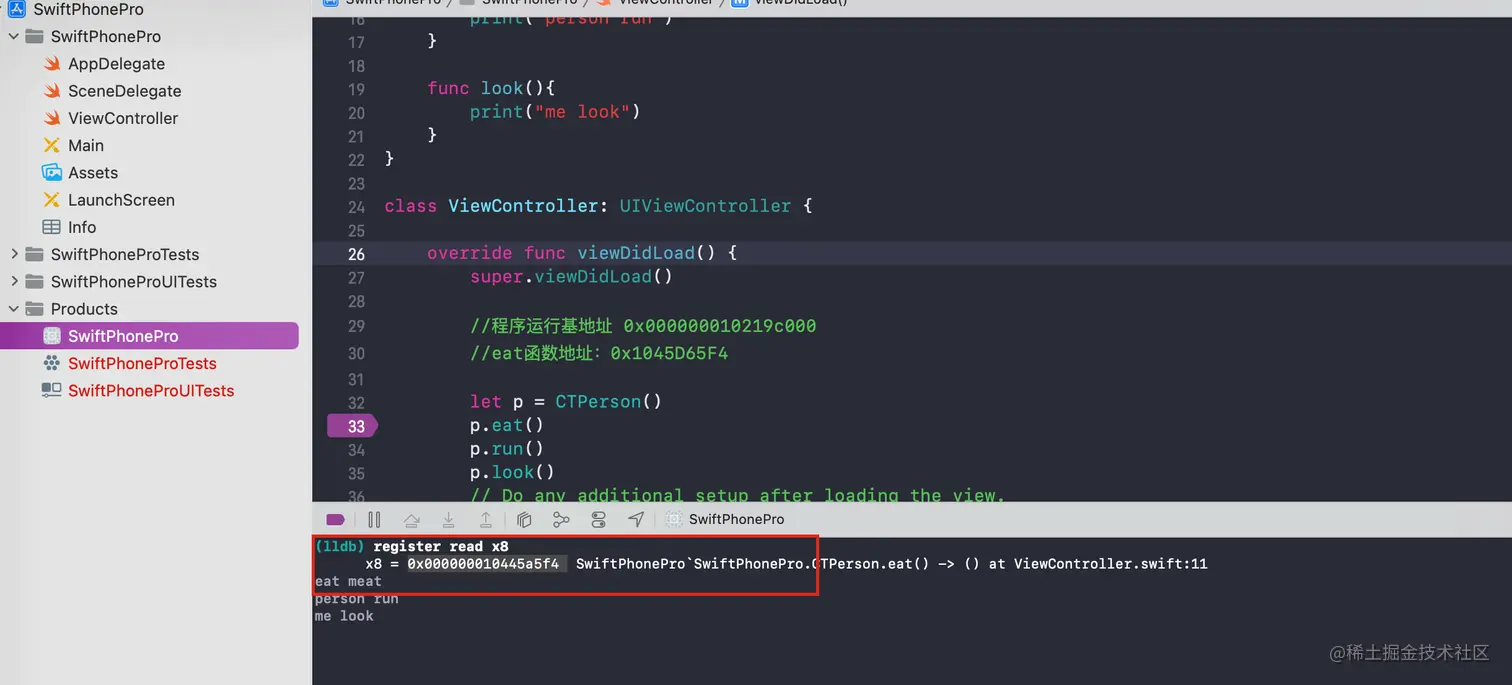Disable the breakpoint on line 33
The image size is (1512, 685).
[x=351, y=426]
